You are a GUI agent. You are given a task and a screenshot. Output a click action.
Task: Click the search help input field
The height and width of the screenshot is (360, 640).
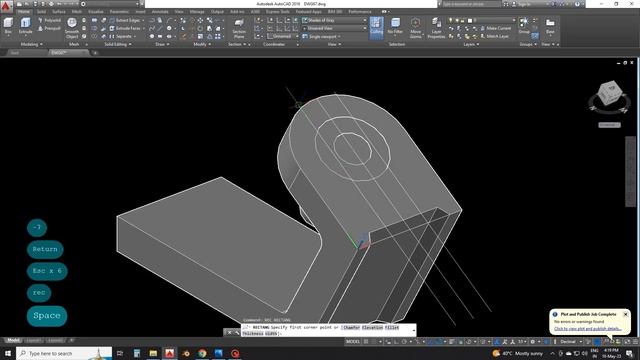pos(471,4)
